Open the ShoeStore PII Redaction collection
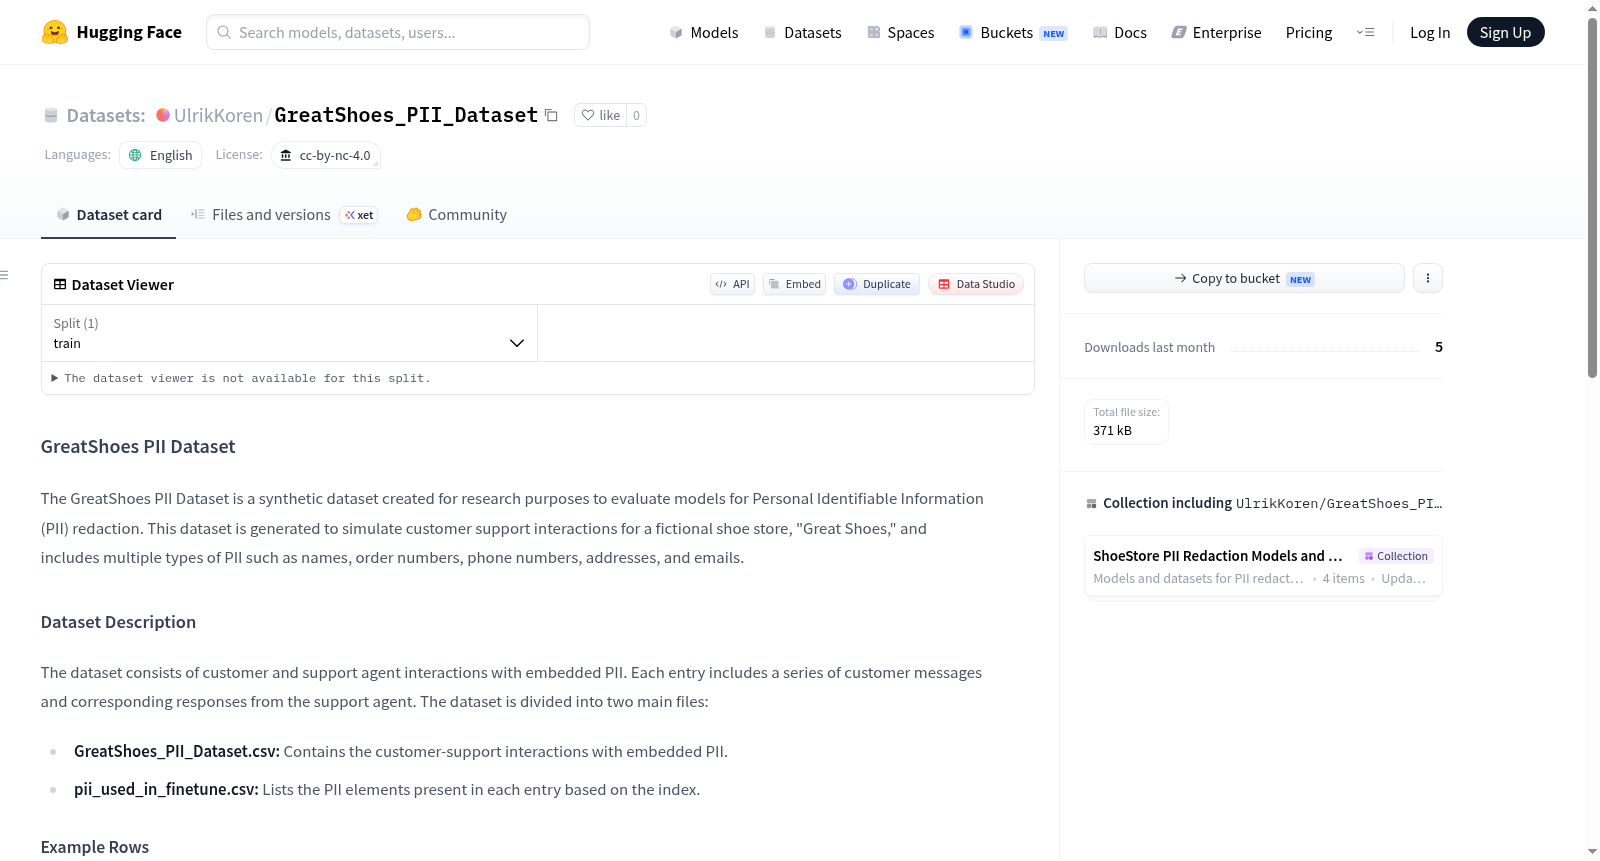 pos(1263,566)
